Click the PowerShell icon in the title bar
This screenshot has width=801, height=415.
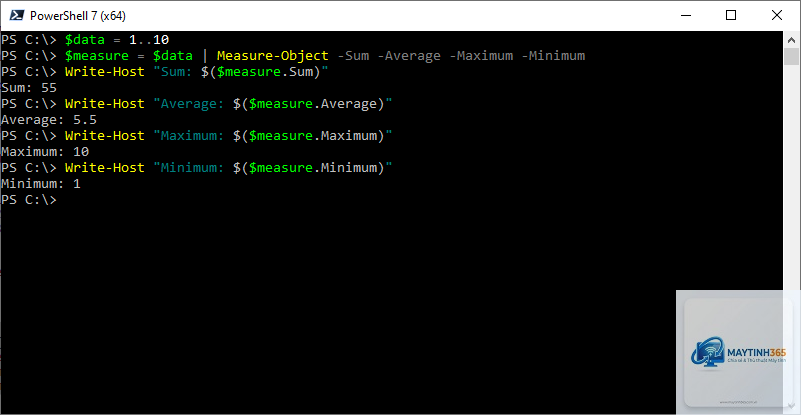coord(16,15)
